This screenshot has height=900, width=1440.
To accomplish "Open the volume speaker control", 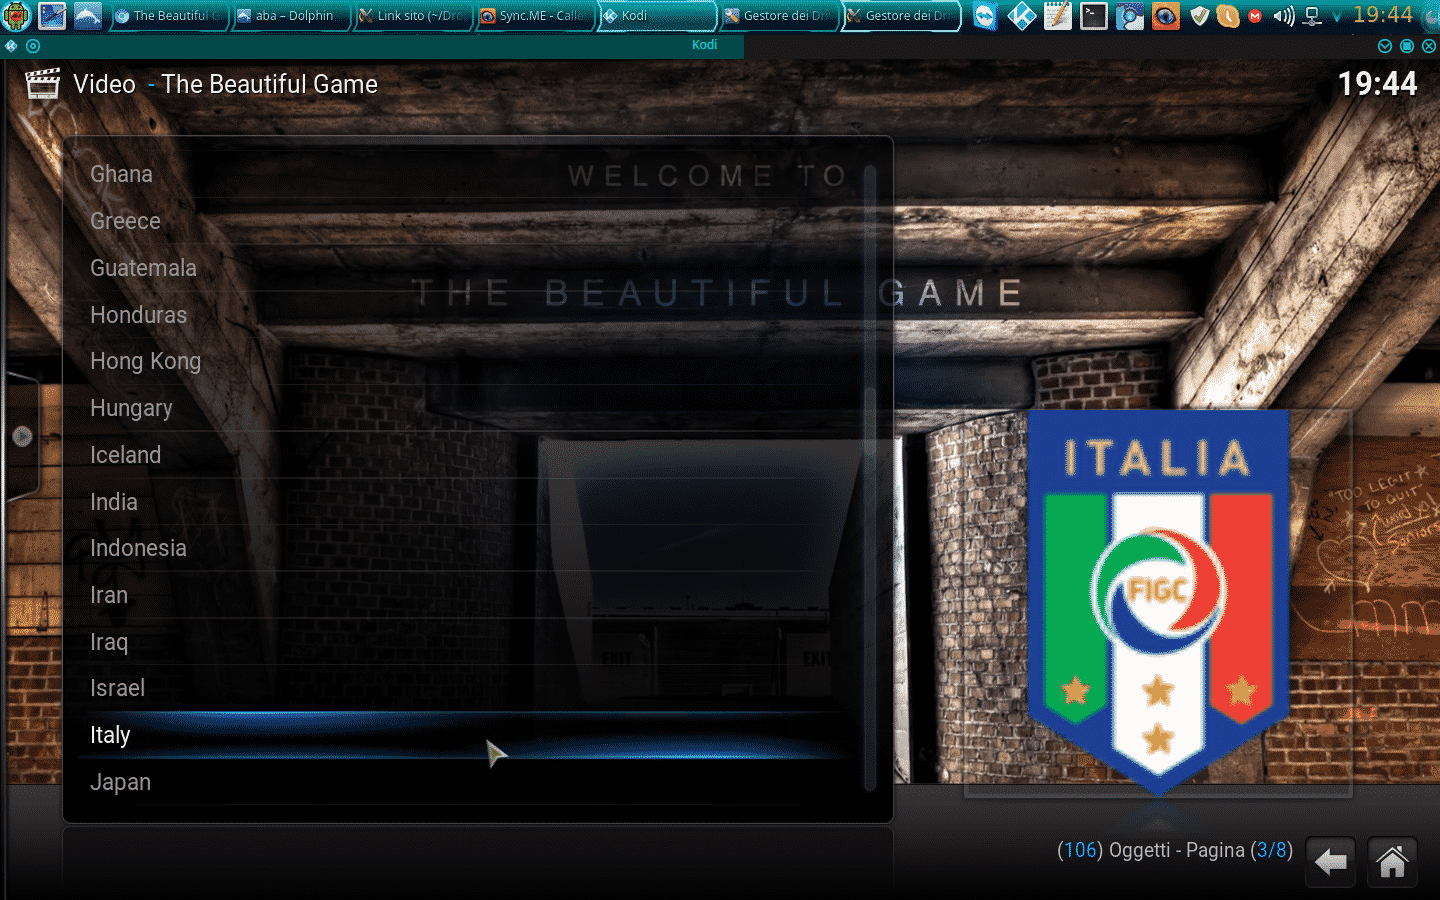I will click(1284, 16).
